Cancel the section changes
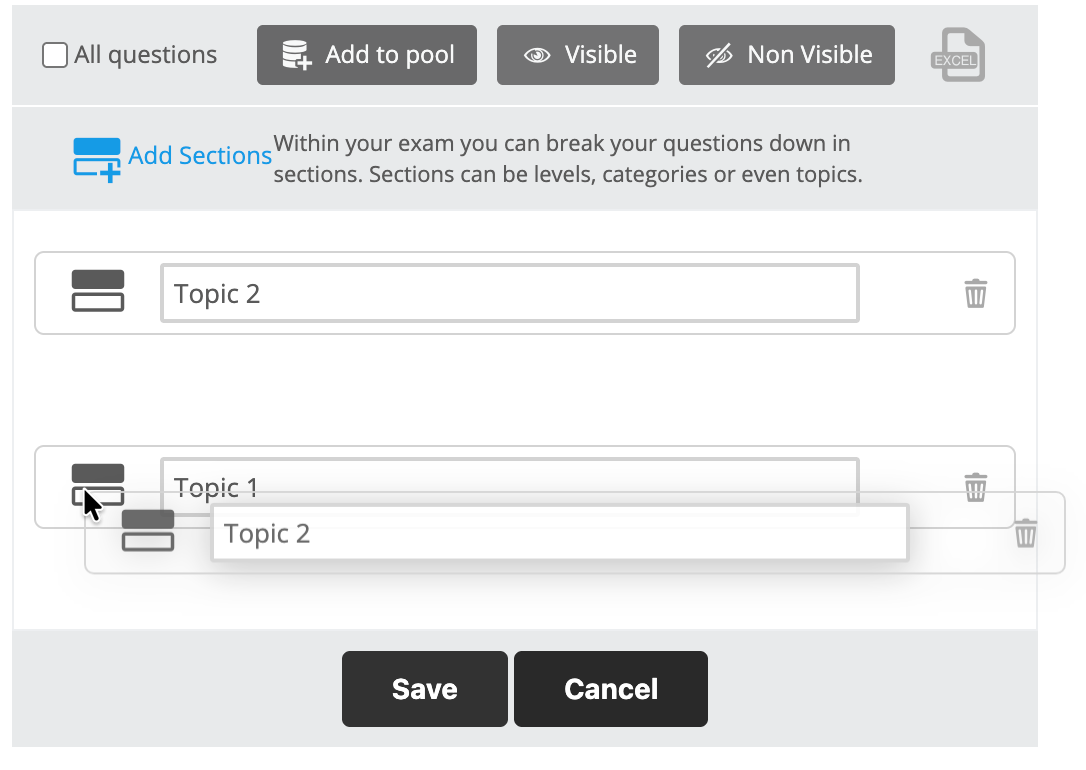Screen dimensions: 1086x770 tap(610, 688)
